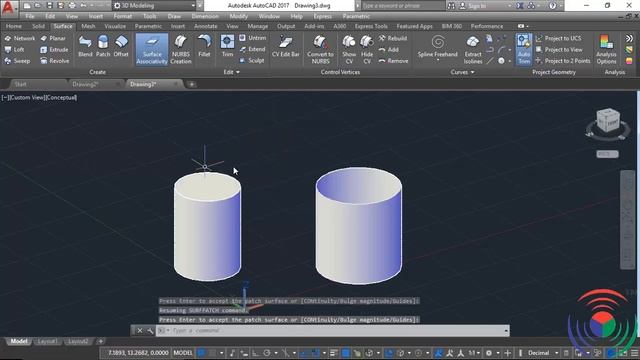Select the Loft surface tool

click(14, 49)
